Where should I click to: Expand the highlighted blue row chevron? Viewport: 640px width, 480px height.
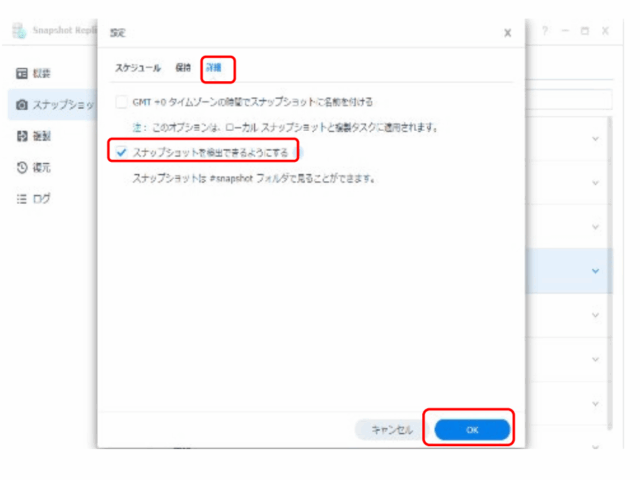(596, 270)
